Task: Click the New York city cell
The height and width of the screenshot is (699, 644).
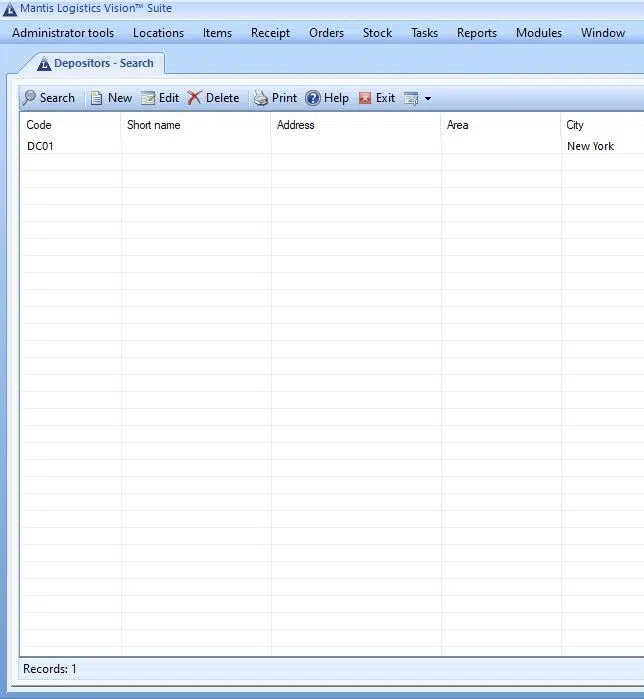Action: click(x=590, y=146)
